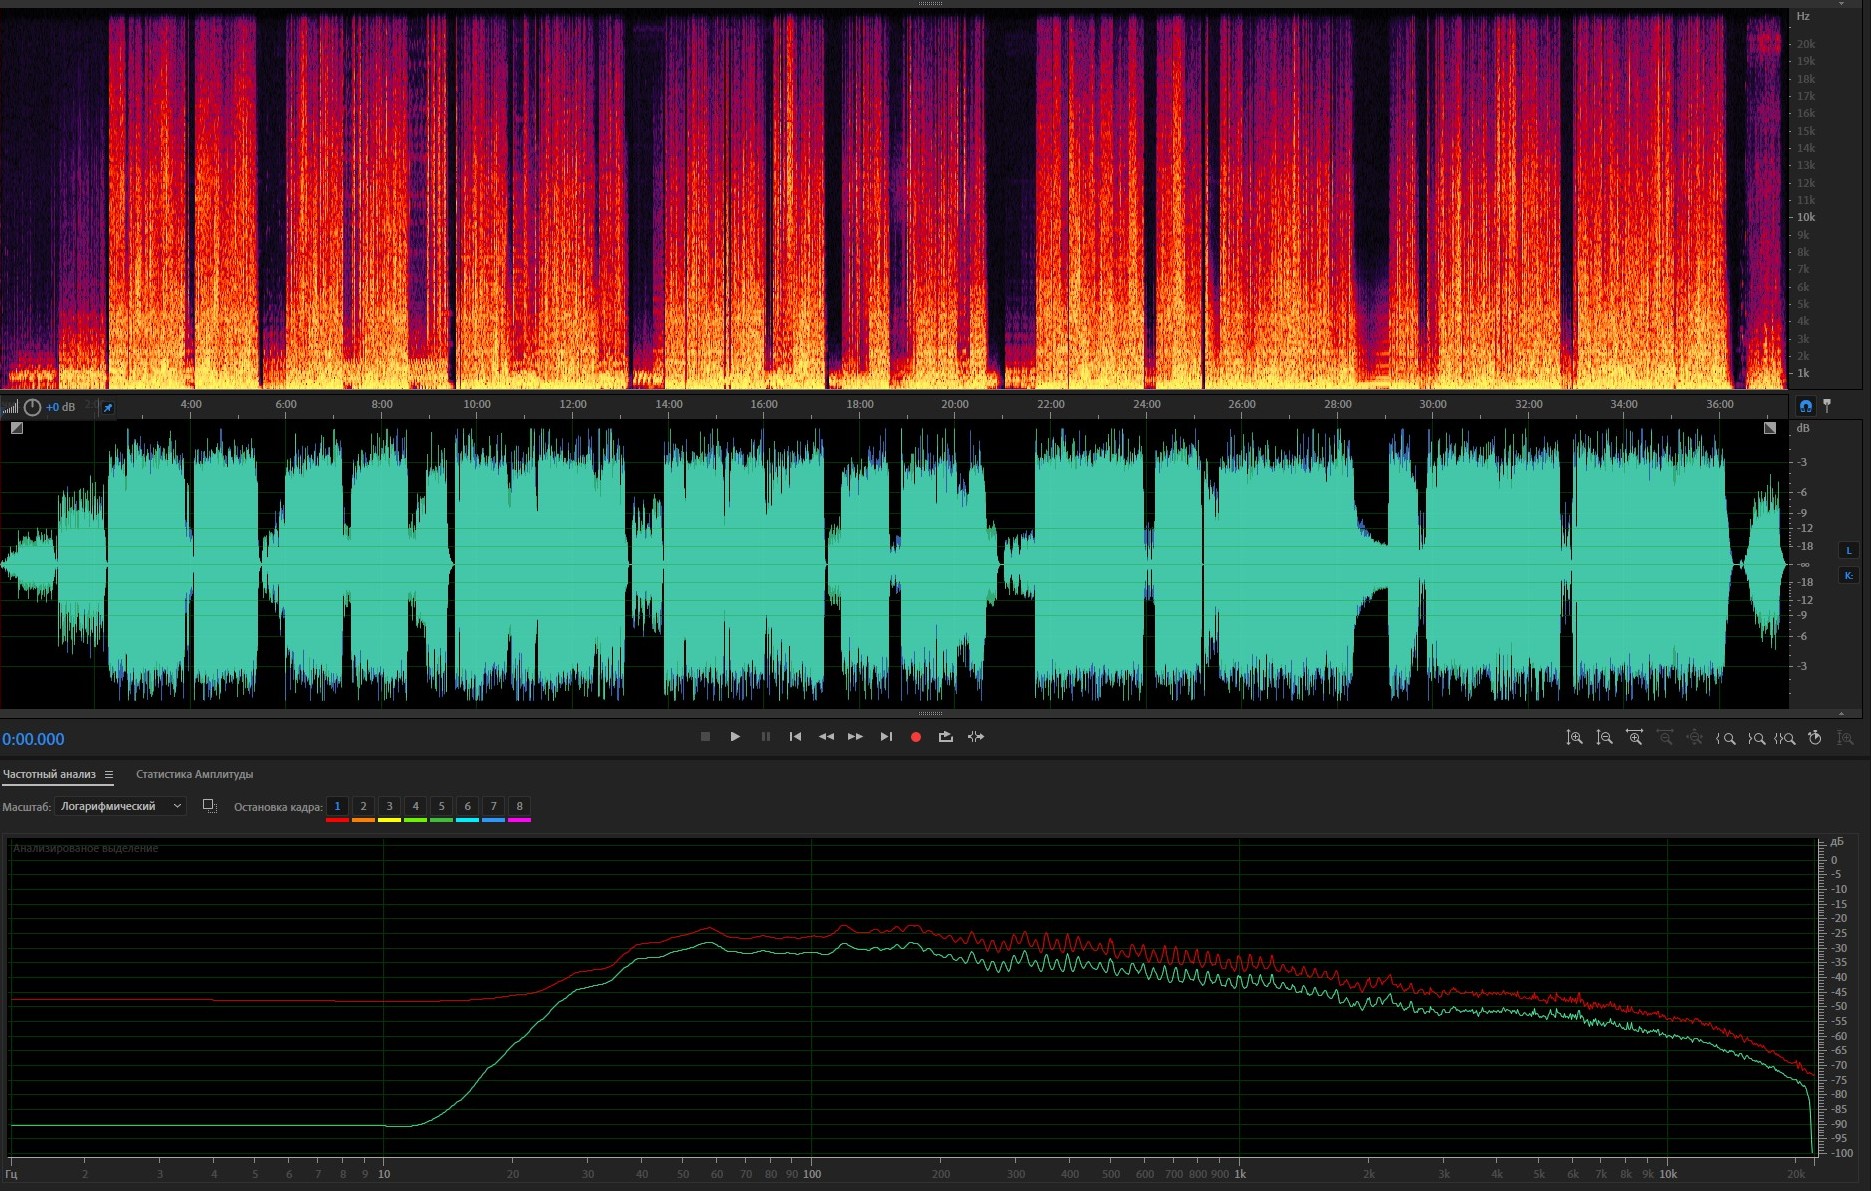The height and width of the screenshot is (1191, 1871).
Task: Open the Масштаб scale dropdown
Action: coord(121,806)
